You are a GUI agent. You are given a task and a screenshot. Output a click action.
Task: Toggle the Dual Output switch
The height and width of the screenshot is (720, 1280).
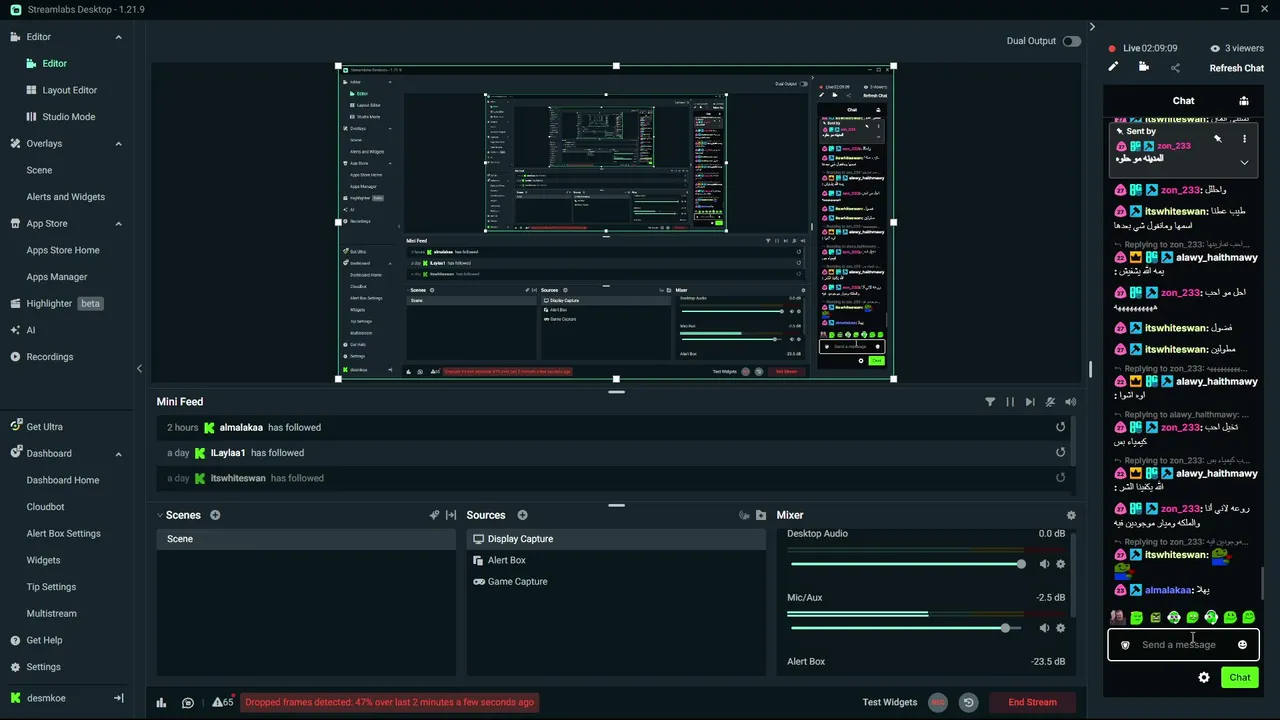pyautogui.click(x=1072, y=41)
